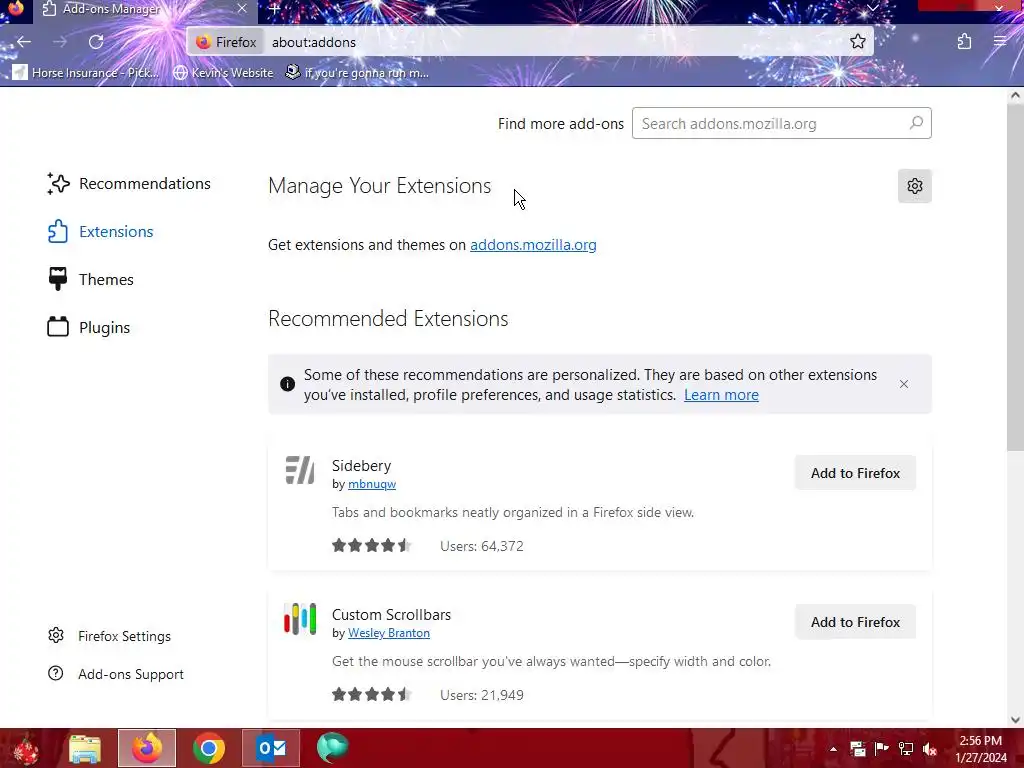Bookmark this page with the star icon
The height and width of the screenshot is (768, 1024).
tap(857, 42)
